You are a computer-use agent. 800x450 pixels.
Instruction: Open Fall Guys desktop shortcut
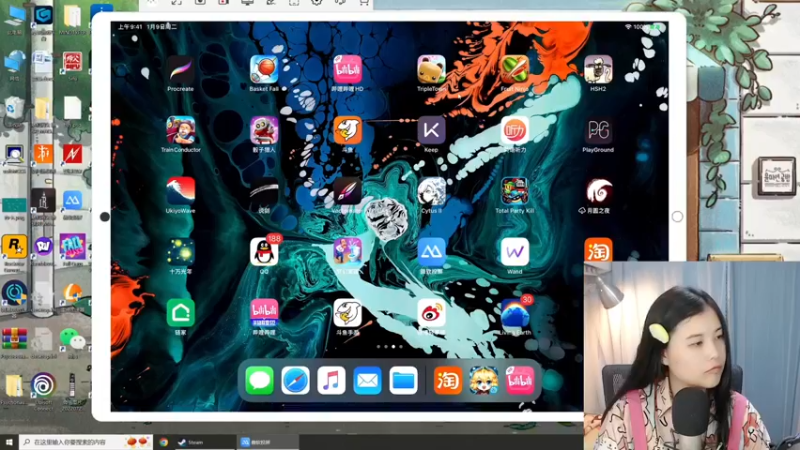(72, 247)
